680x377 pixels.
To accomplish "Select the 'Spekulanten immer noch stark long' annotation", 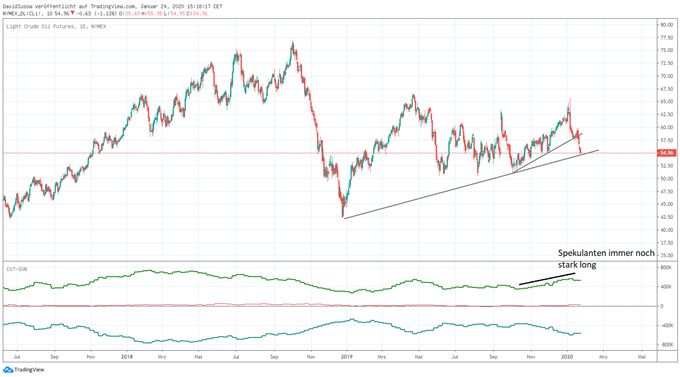I will click(606, 259).
